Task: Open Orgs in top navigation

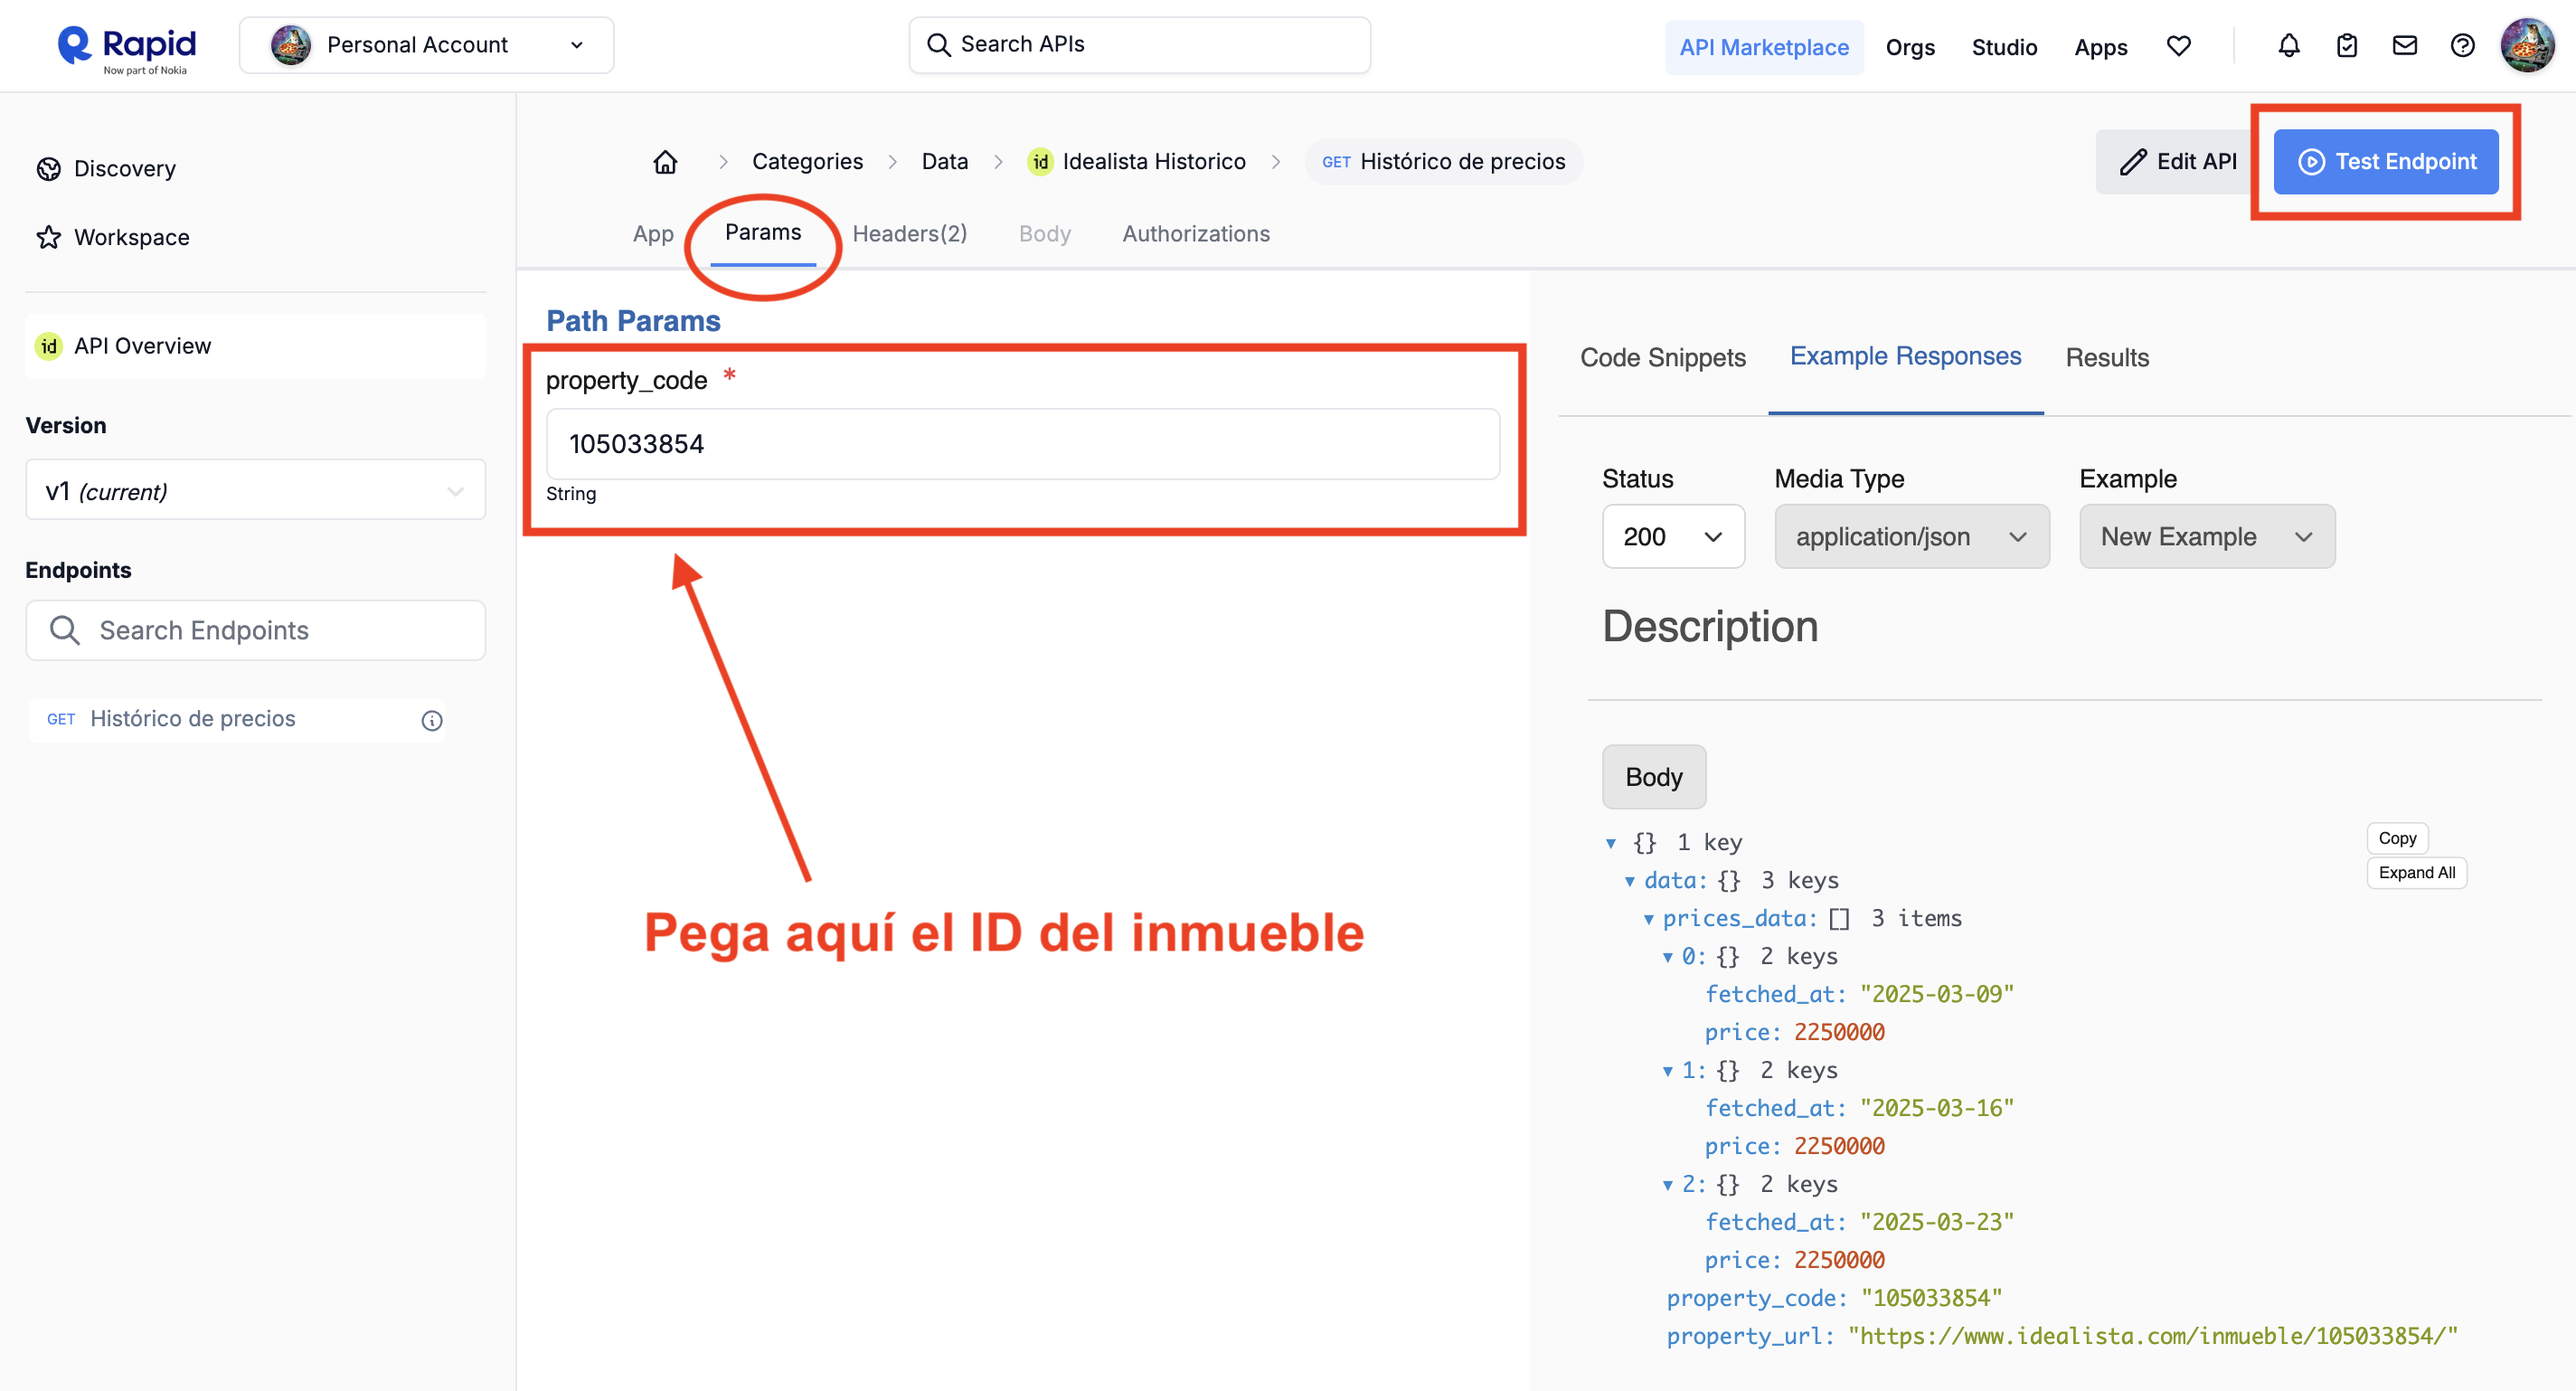Action: tap(1910, 47)
